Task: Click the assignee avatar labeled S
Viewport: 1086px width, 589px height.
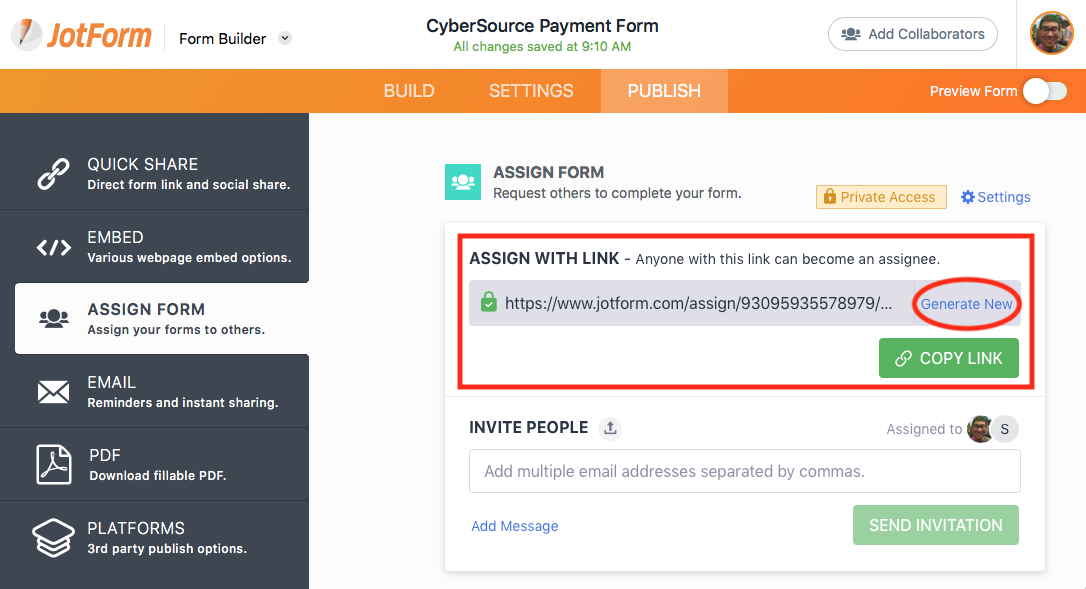Action: pos(1005,429)
